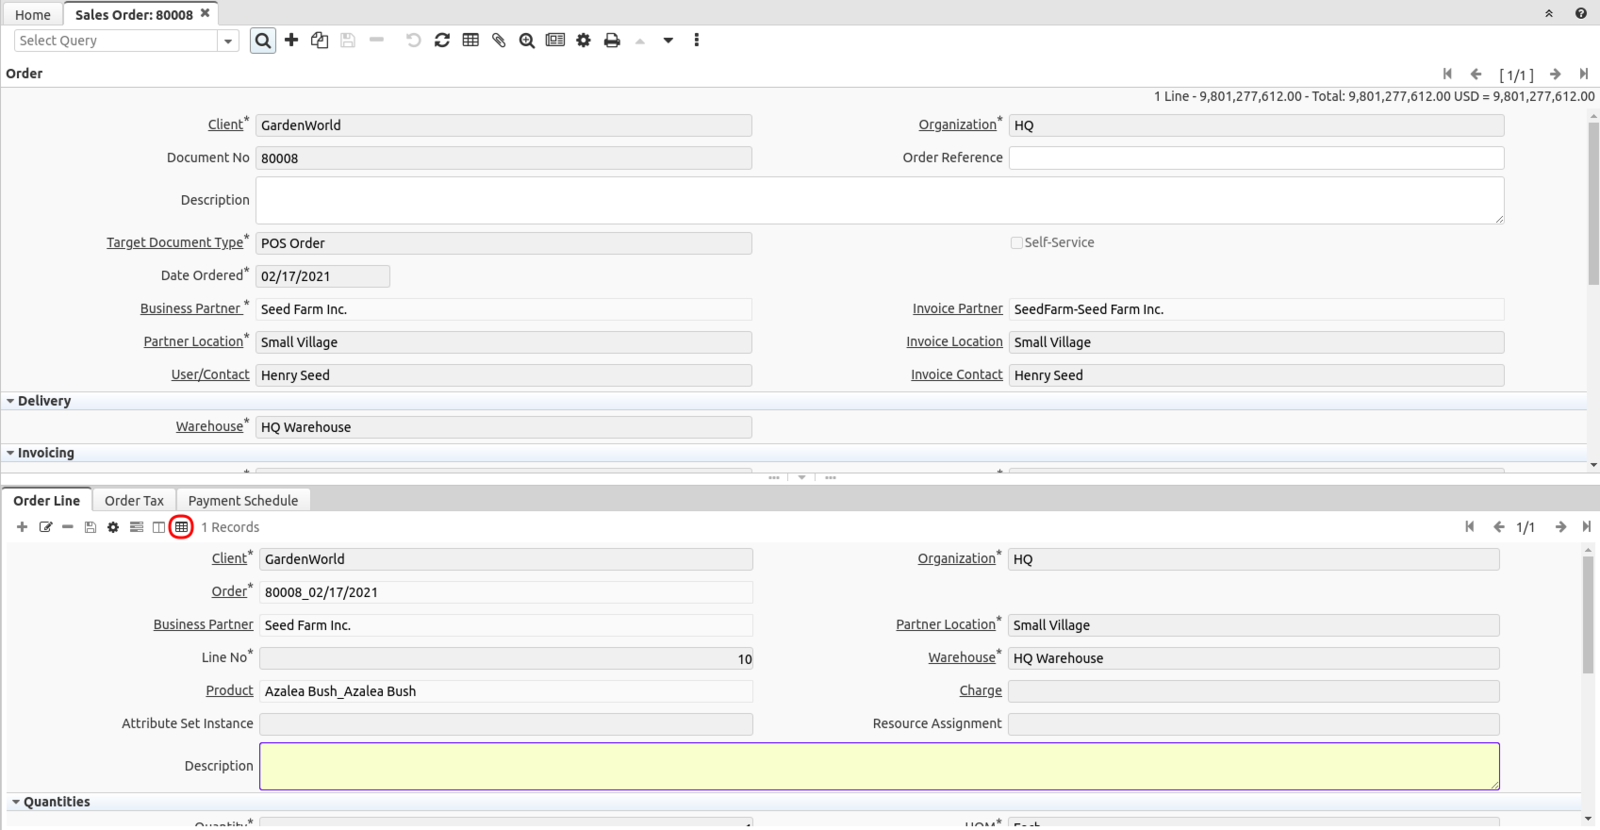Collapse the Quantities section
Screen dimensions: 1600x830
16,802
